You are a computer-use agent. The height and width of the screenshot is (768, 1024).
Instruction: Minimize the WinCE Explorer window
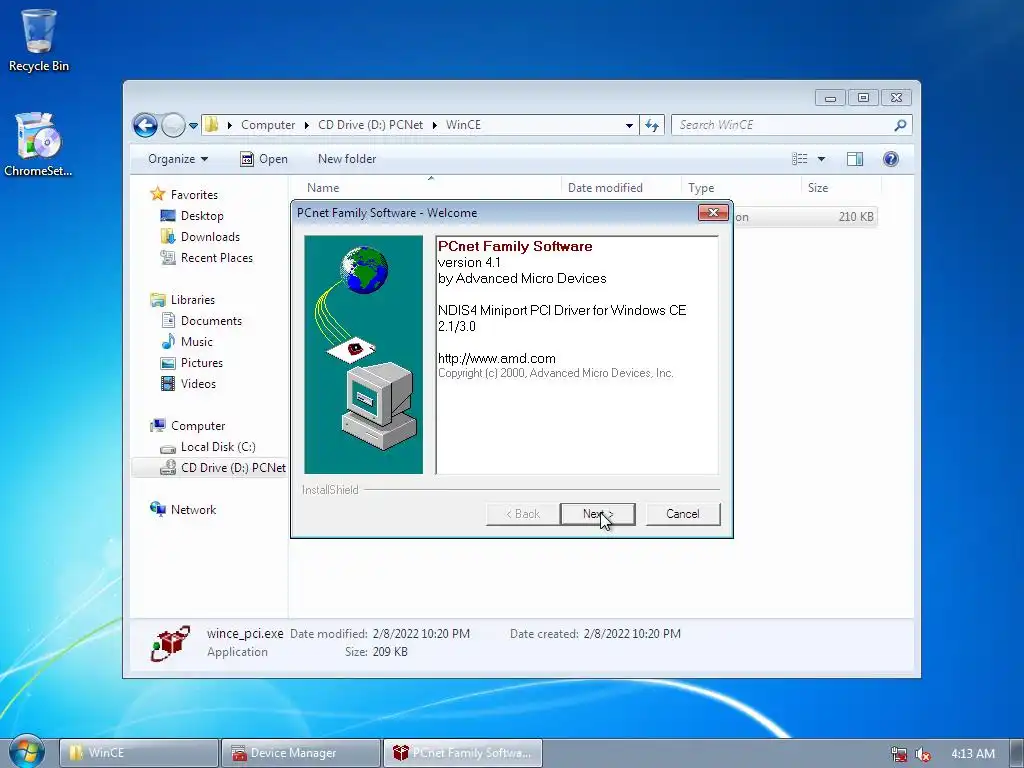click(830, 98)
